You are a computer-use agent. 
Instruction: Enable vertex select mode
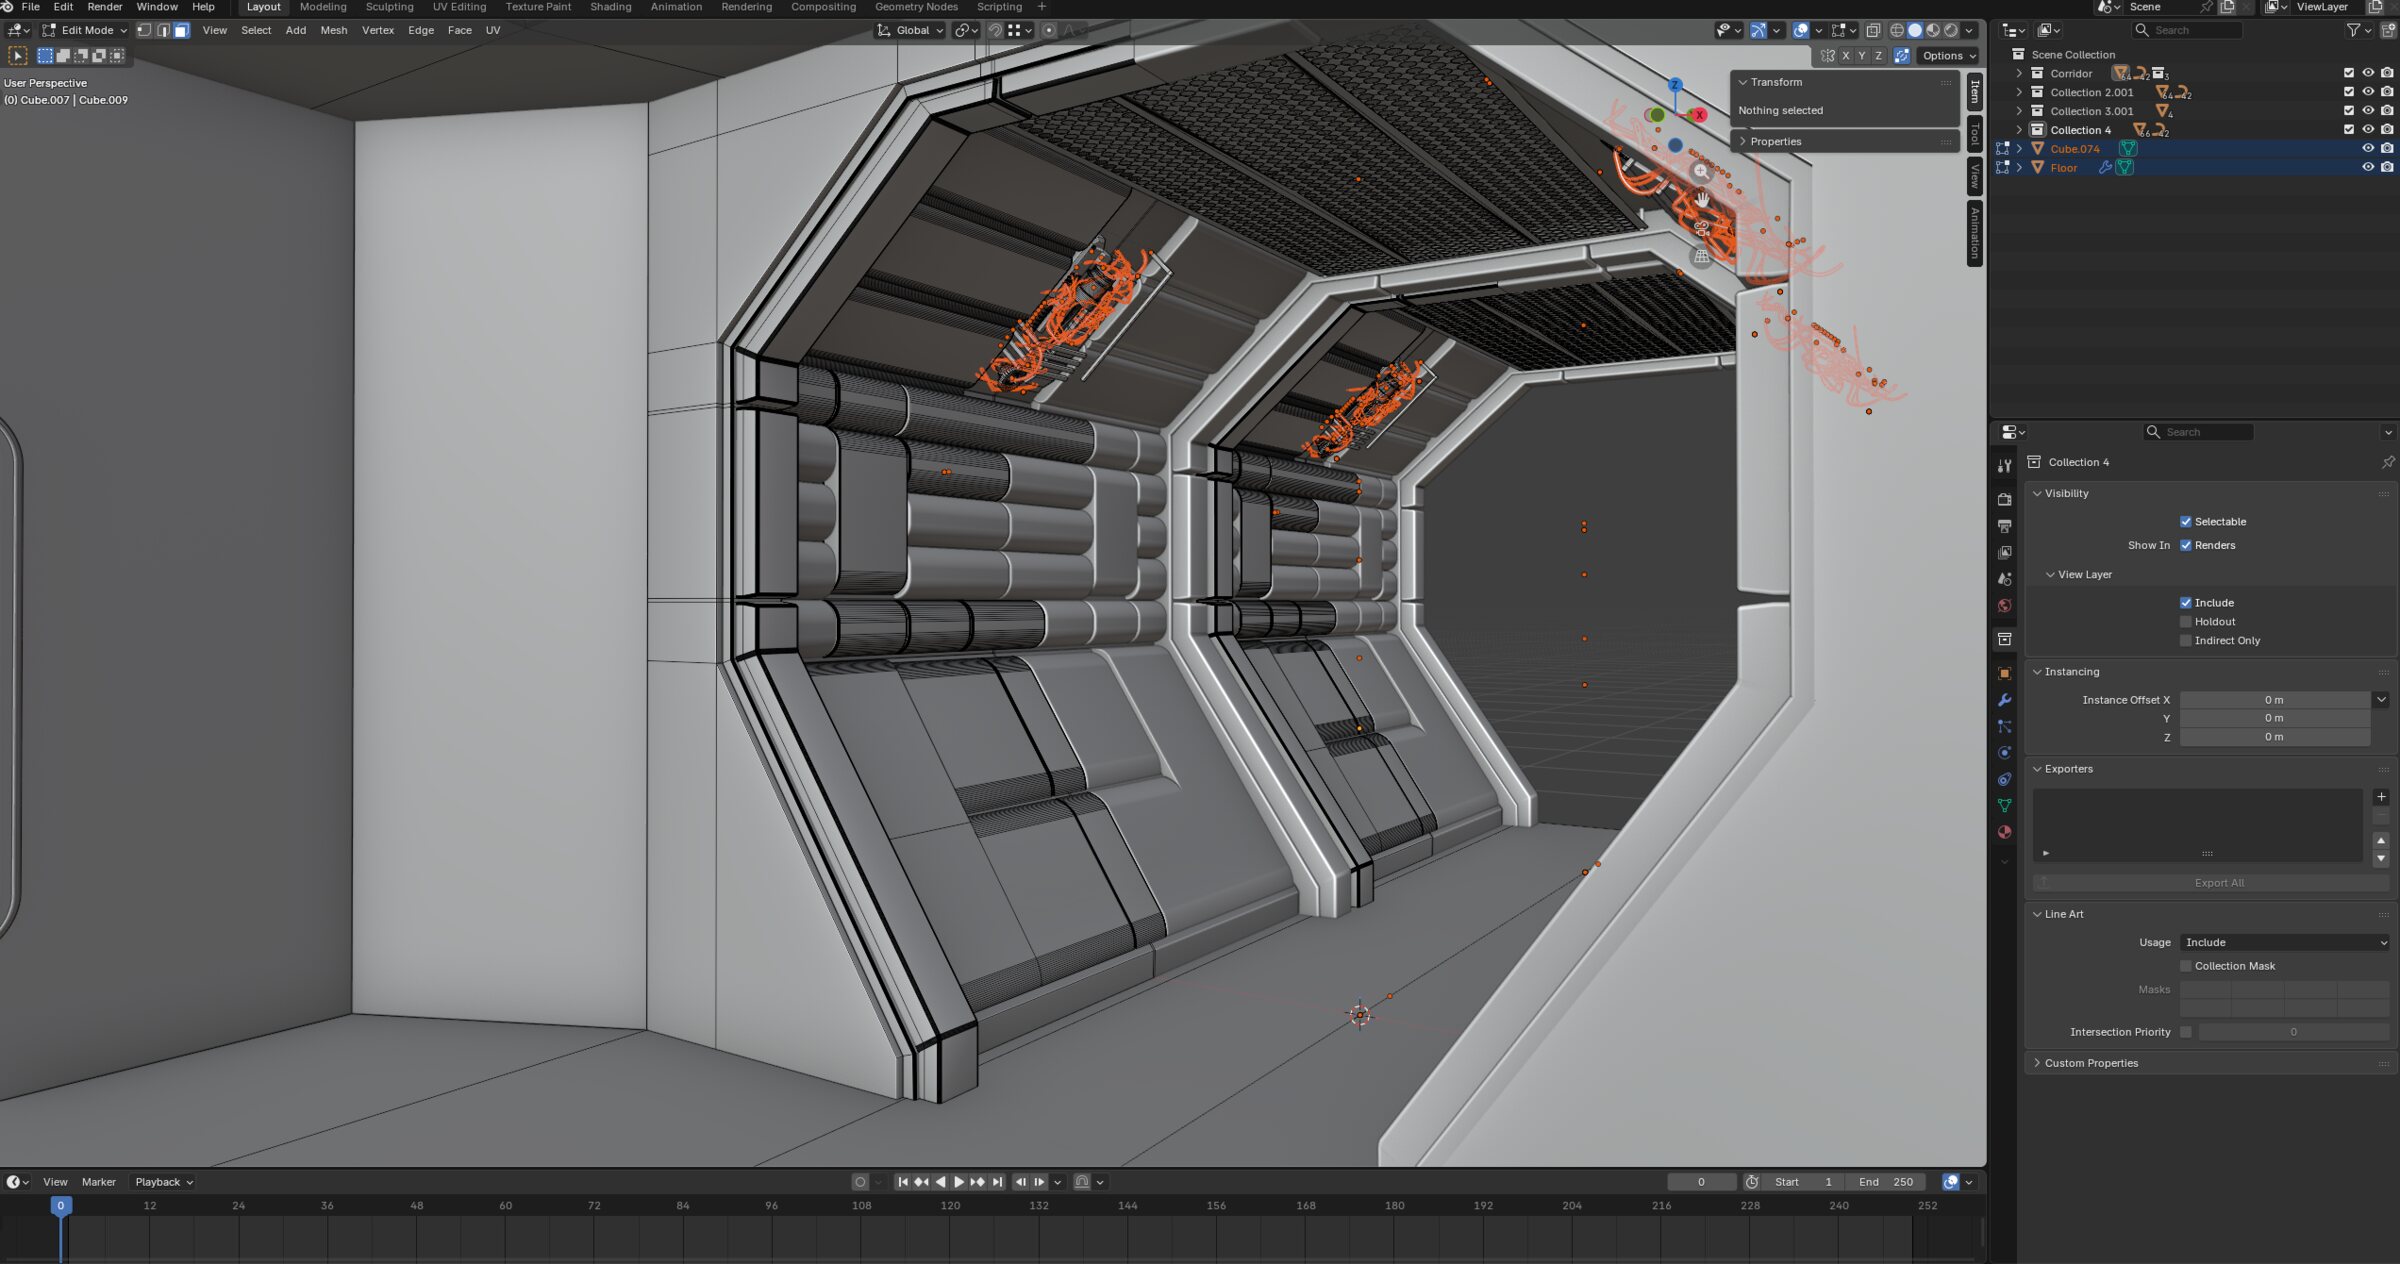tap(144, 30)
